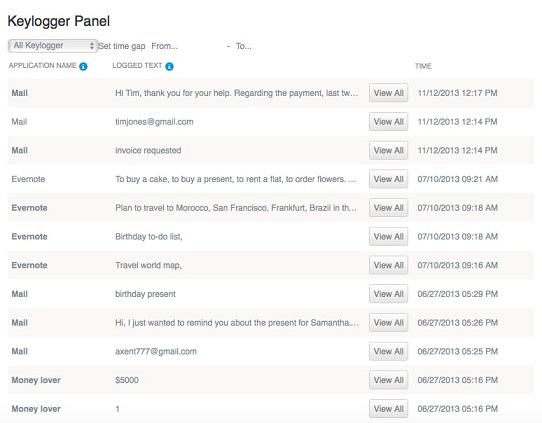Click the LOGGED TEXT column header
542x423 pixels.
tap(137, 66)
